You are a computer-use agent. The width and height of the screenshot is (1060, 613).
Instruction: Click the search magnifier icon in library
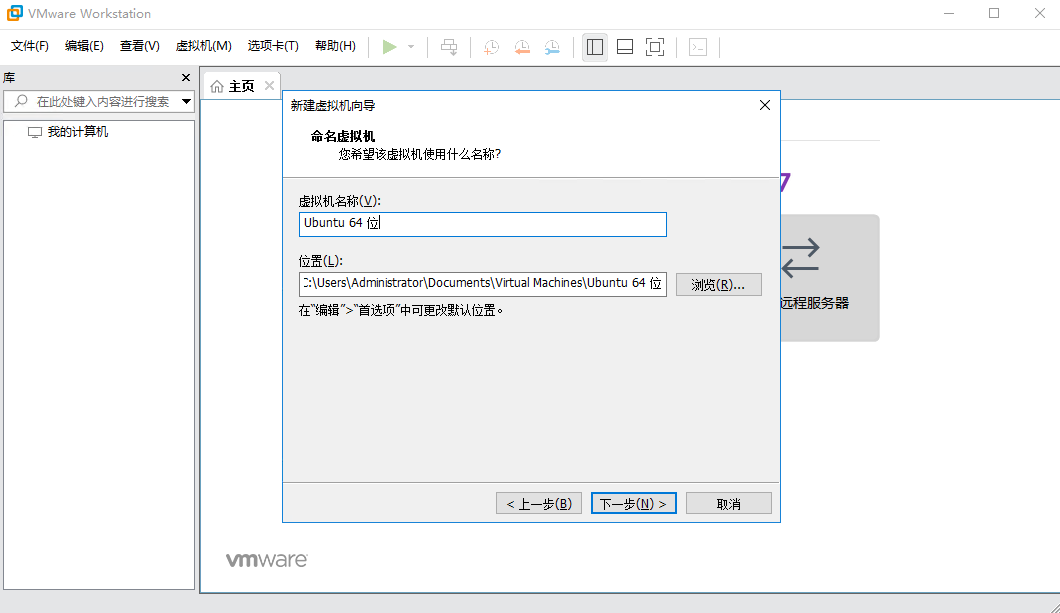pyautogui.click(x=21, y=101)
